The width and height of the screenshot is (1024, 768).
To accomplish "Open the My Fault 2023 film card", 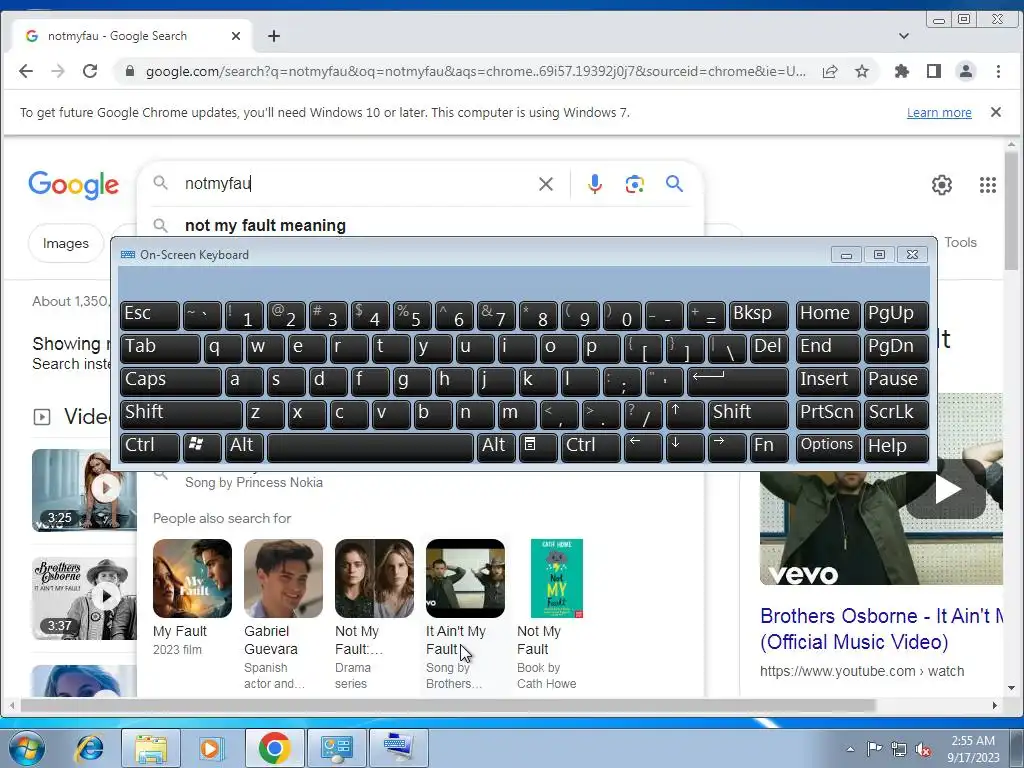I will click(192, 598).
